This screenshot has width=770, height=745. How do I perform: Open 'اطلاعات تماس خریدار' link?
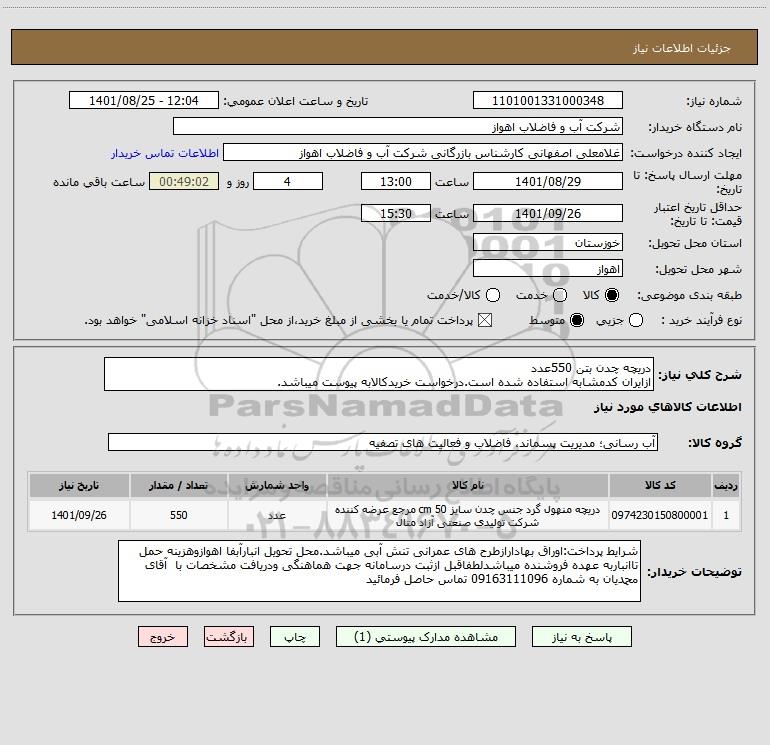coord(165,153)
